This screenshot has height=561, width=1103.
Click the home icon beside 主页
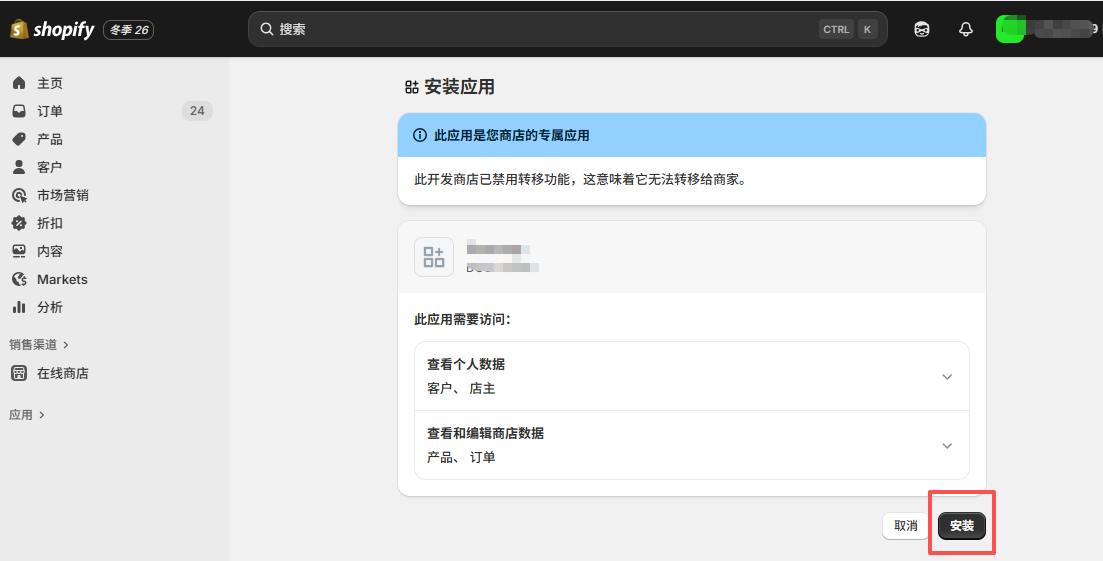(19, 83)
